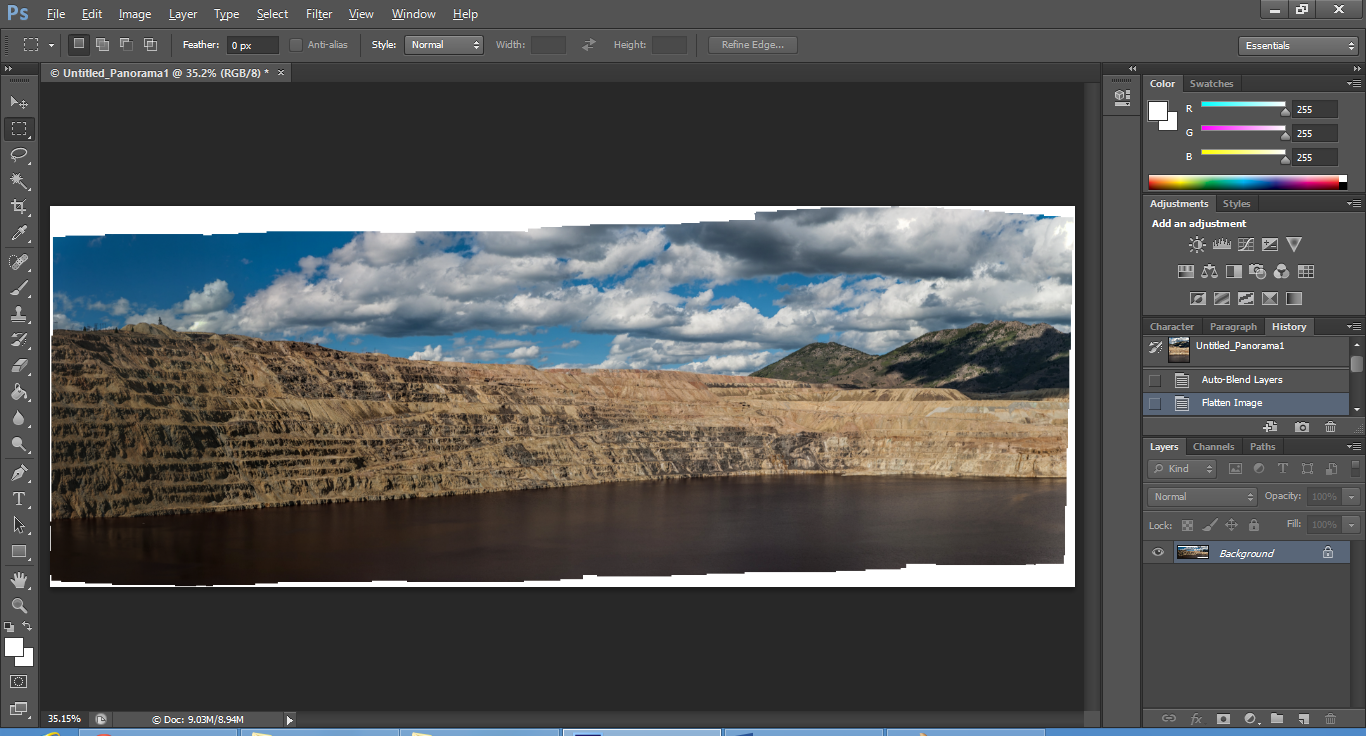The height and width of the screenshot is (736, 1366).
Task: Select the Dodge tool
Action: [x=19, y=444]
